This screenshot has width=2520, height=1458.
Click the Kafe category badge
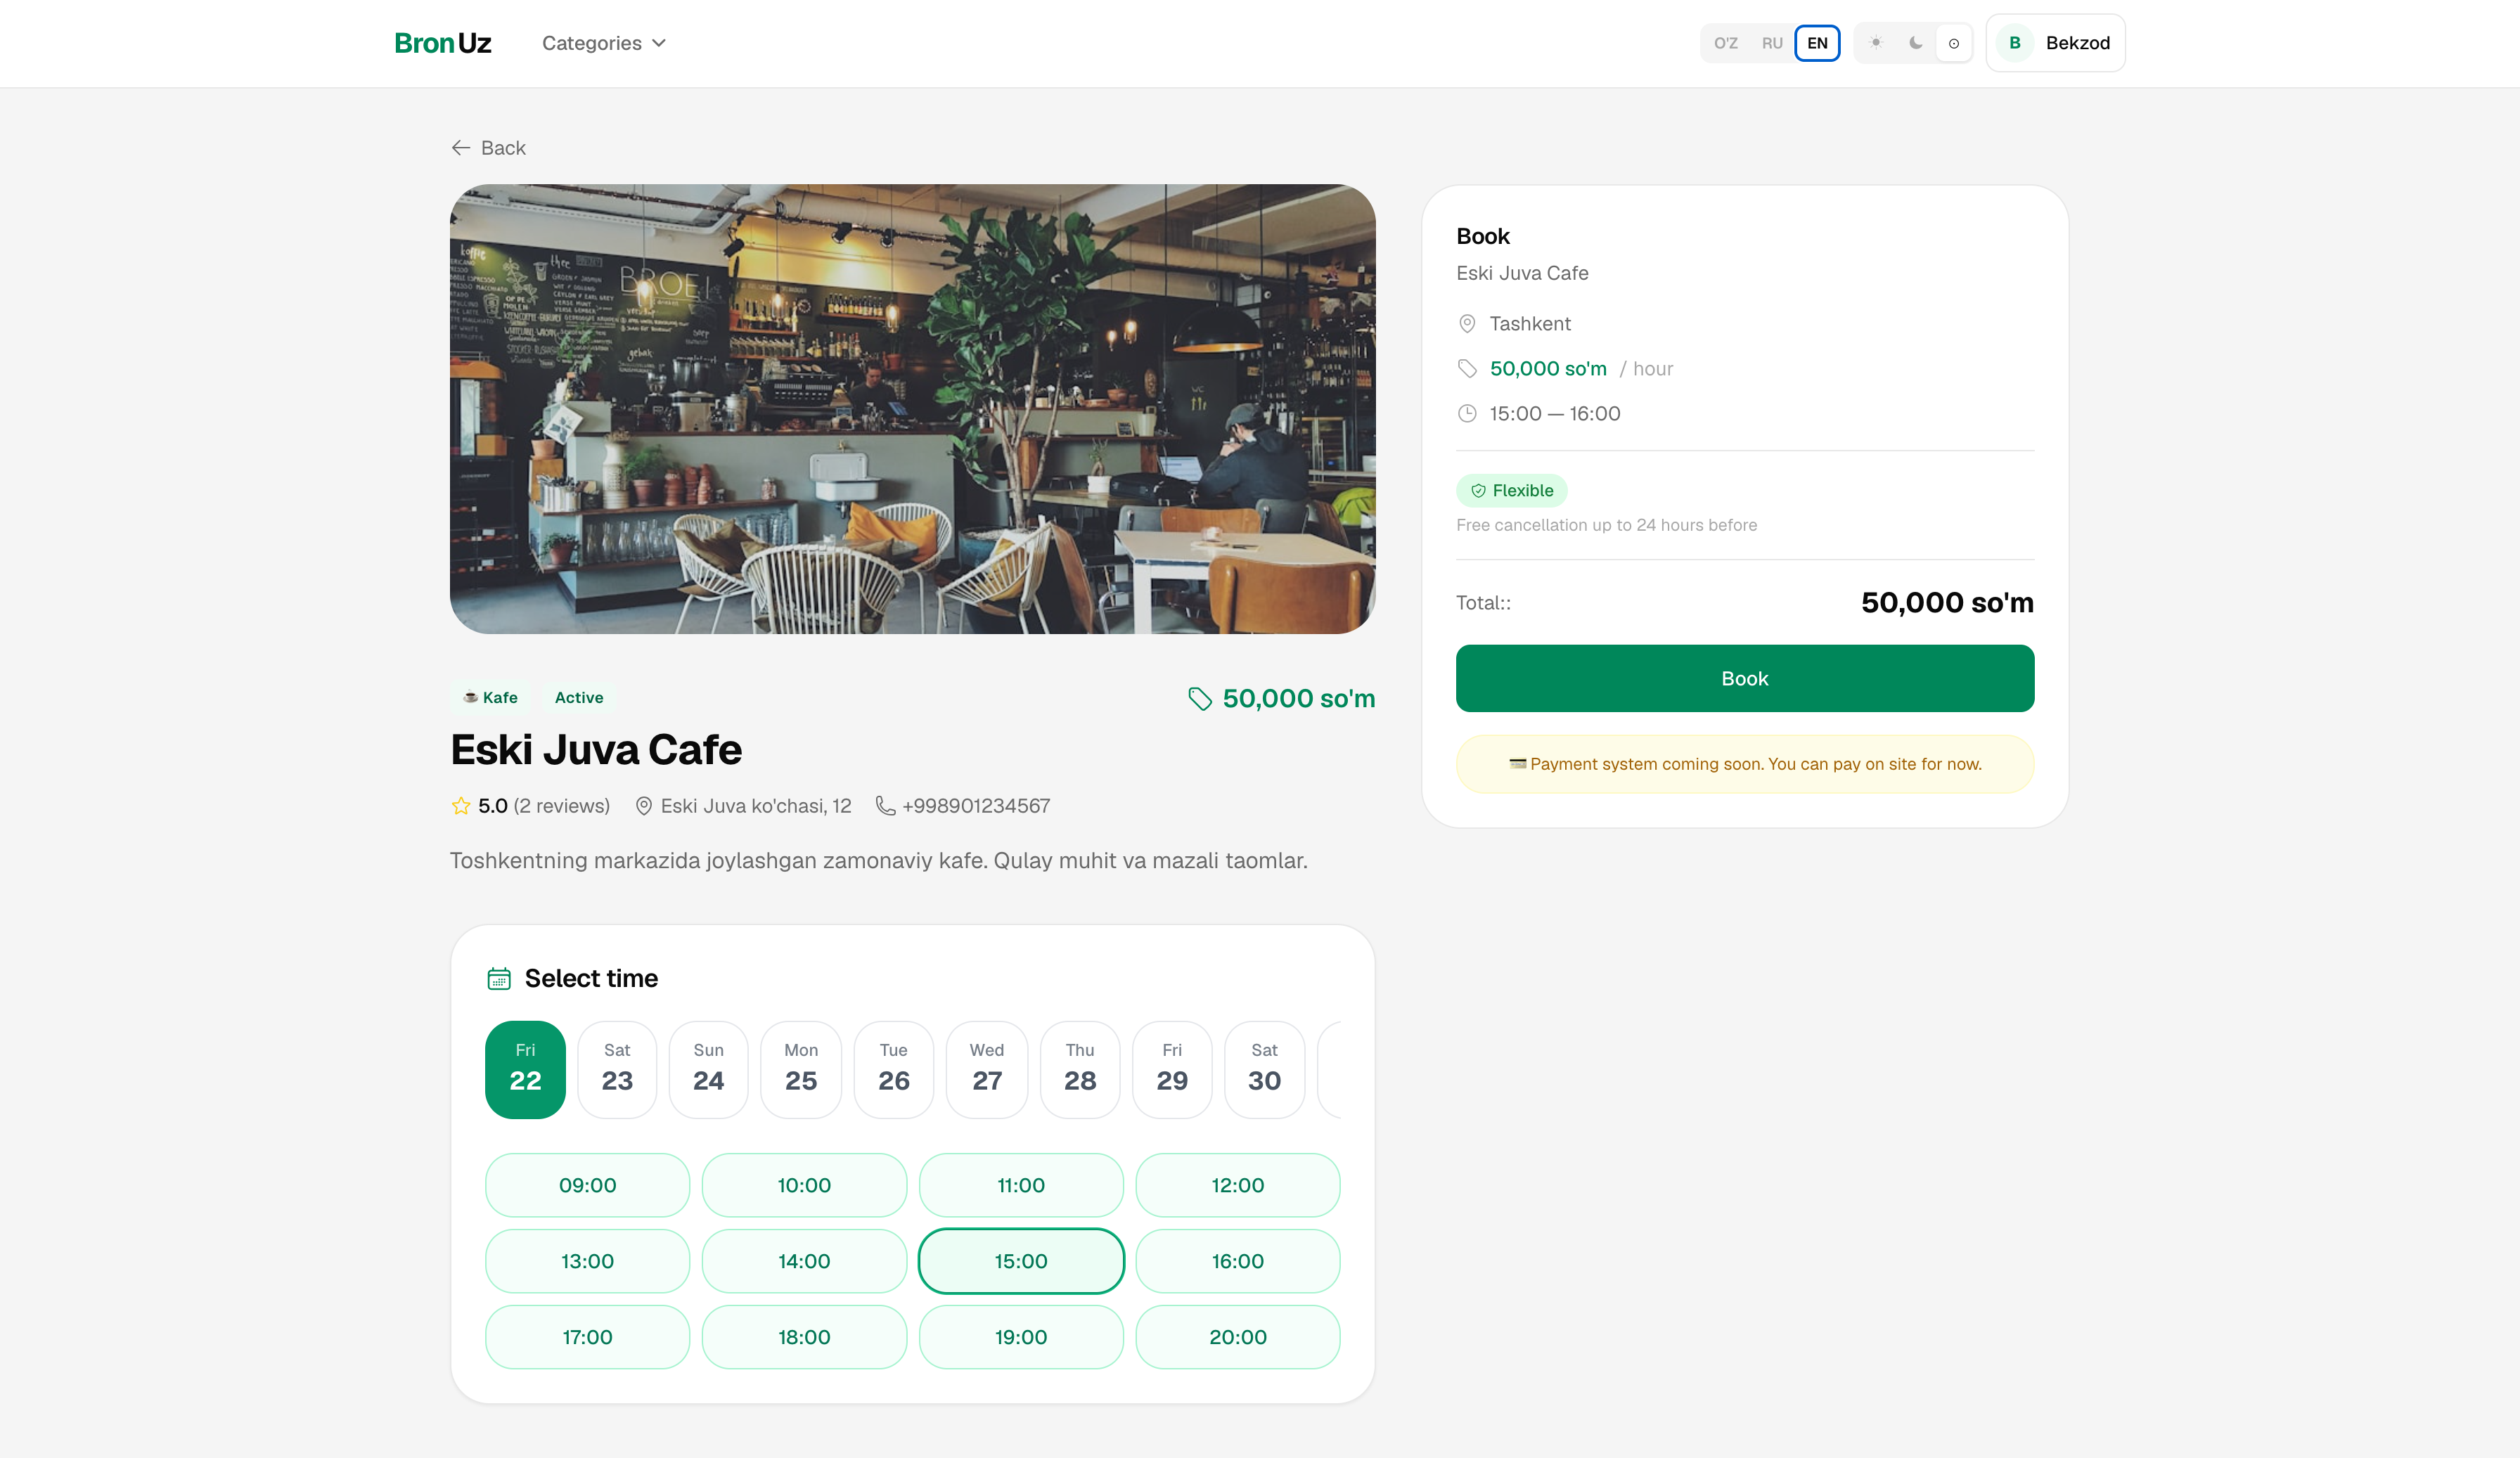click(490, 697)
